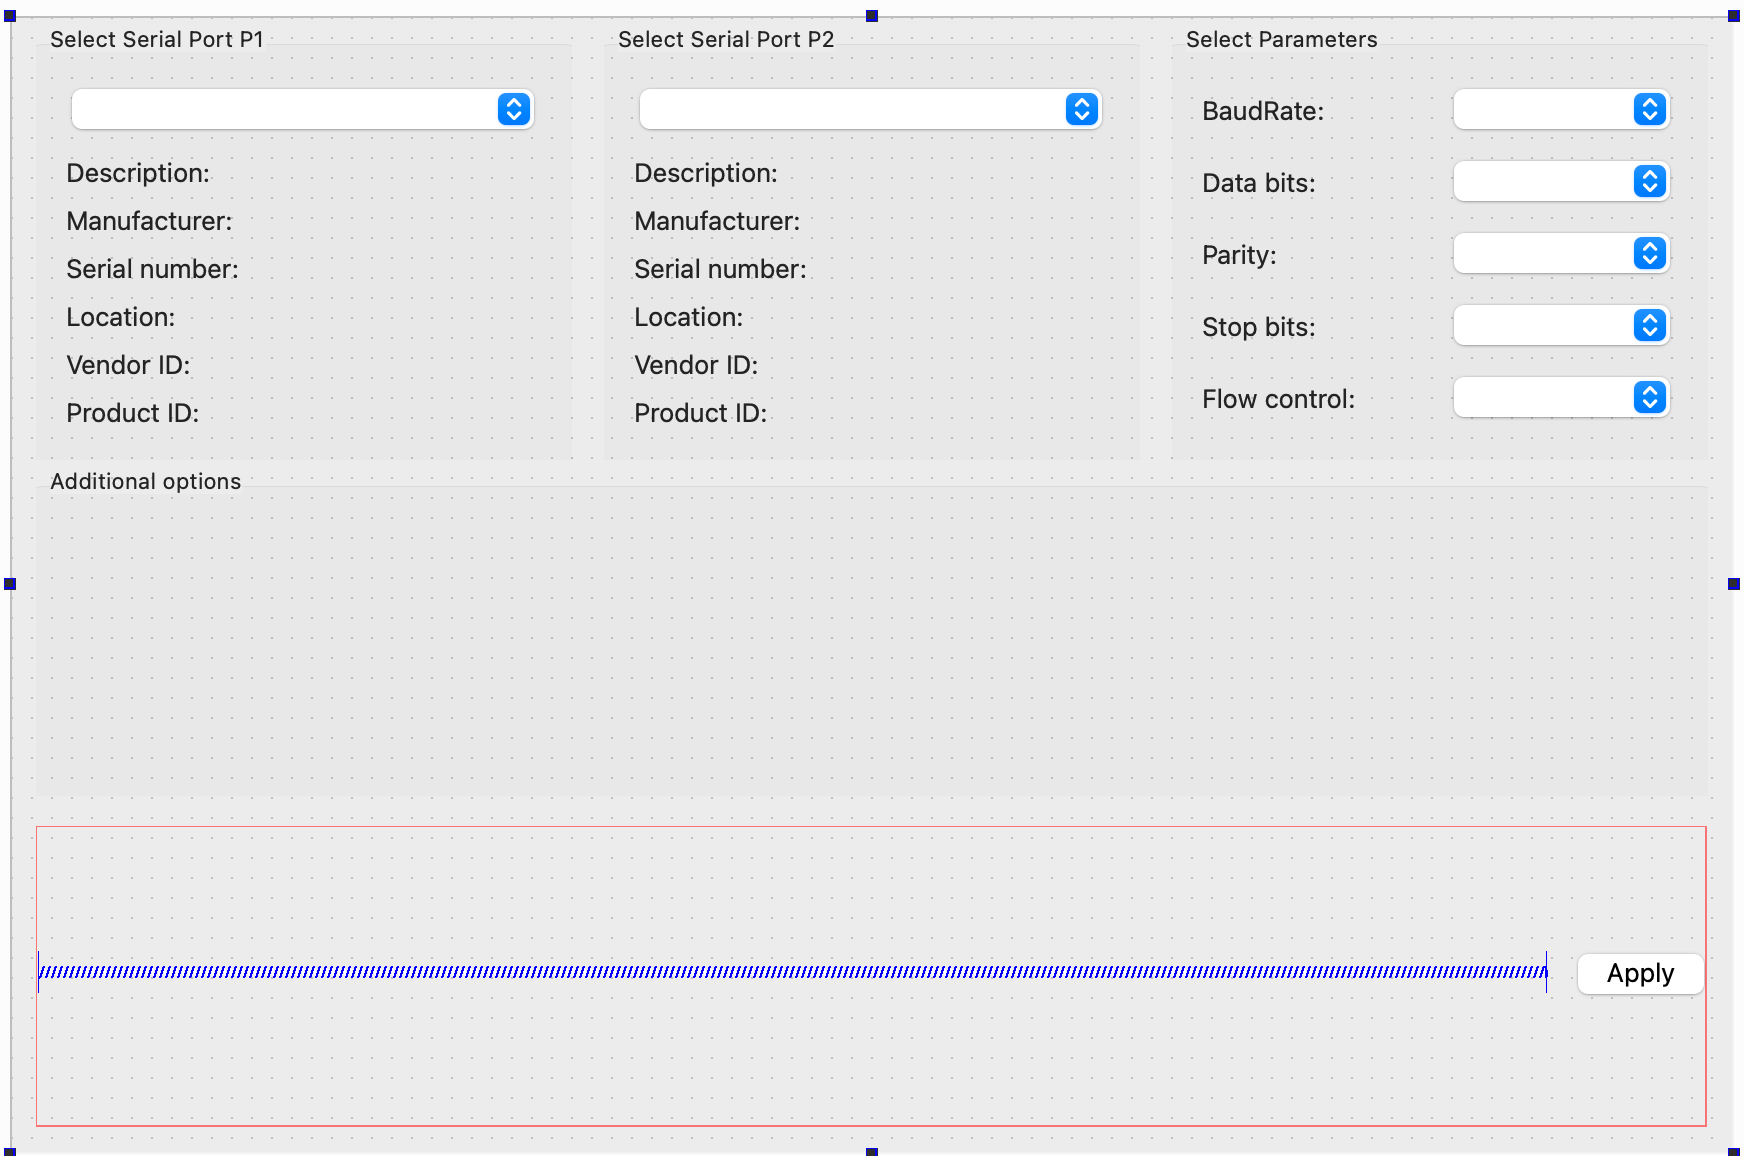This screenshot has height=1156, width=1744.
Task: Click the Manufacturer label under Port P2
Action: click(716, 221)
